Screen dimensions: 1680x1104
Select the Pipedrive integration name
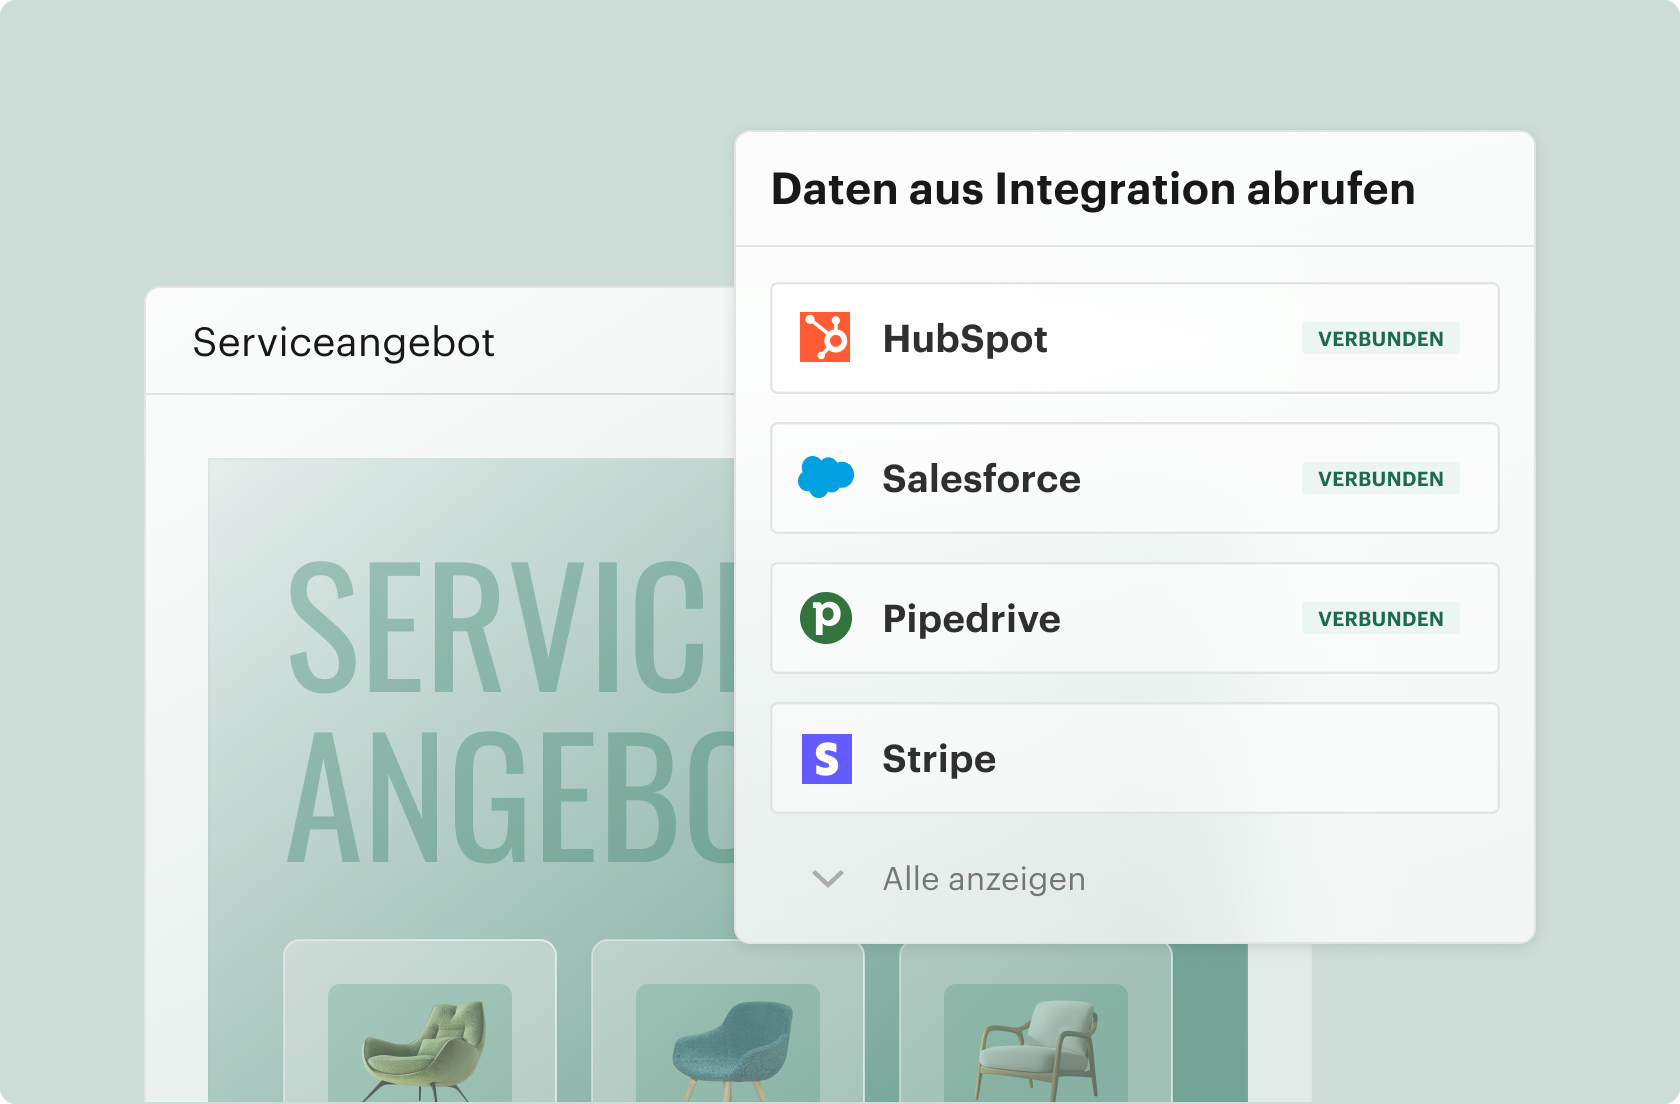(971, 619)
